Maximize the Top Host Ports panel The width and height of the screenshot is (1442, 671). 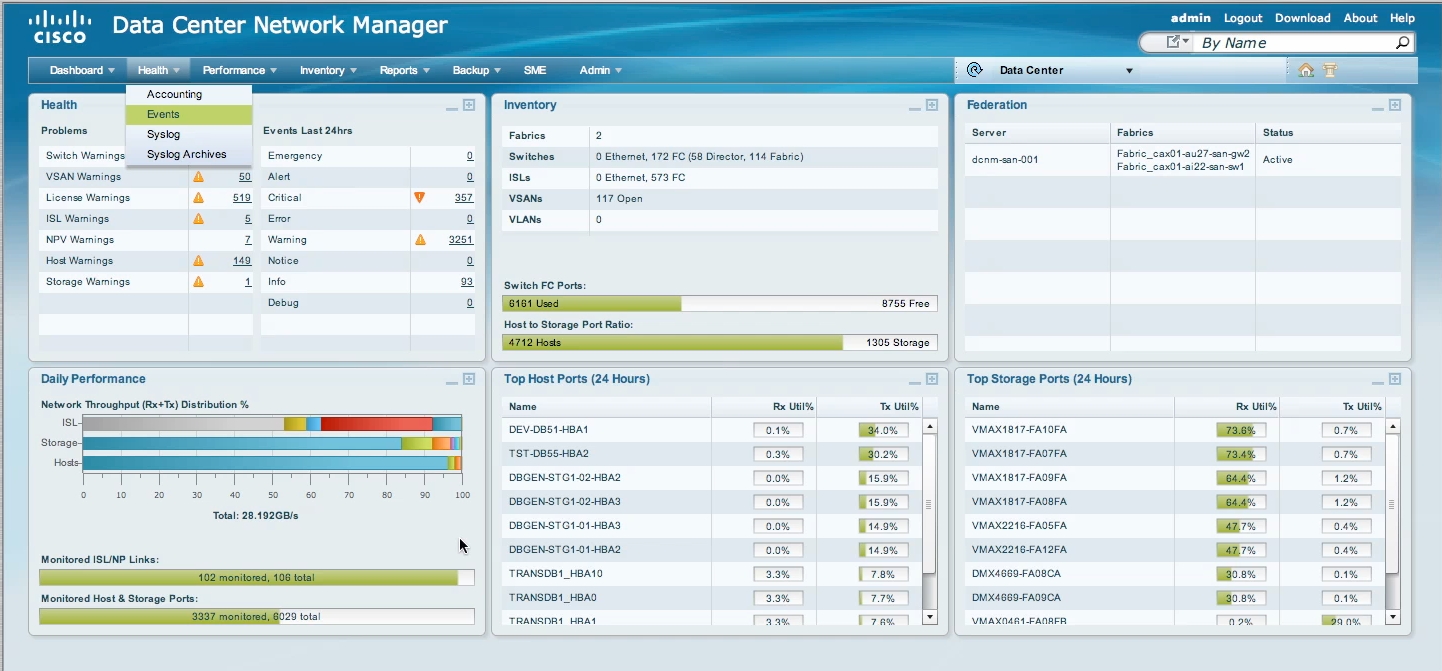[931, 379]
